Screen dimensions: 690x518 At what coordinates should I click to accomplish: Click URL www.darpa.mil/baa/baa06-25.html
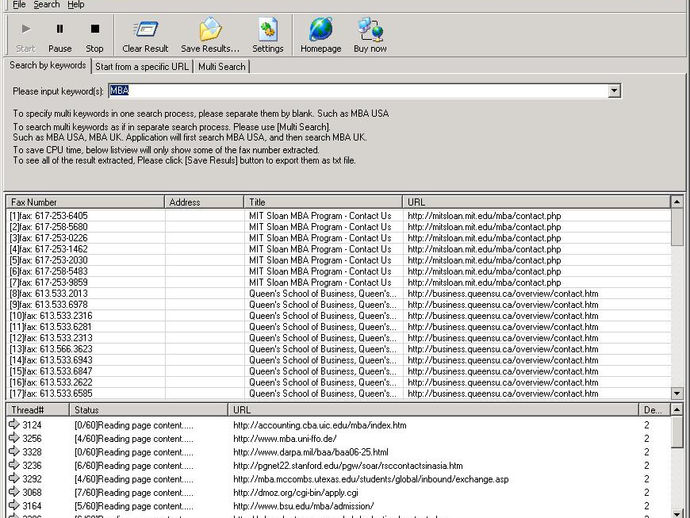tap(311, 452)
